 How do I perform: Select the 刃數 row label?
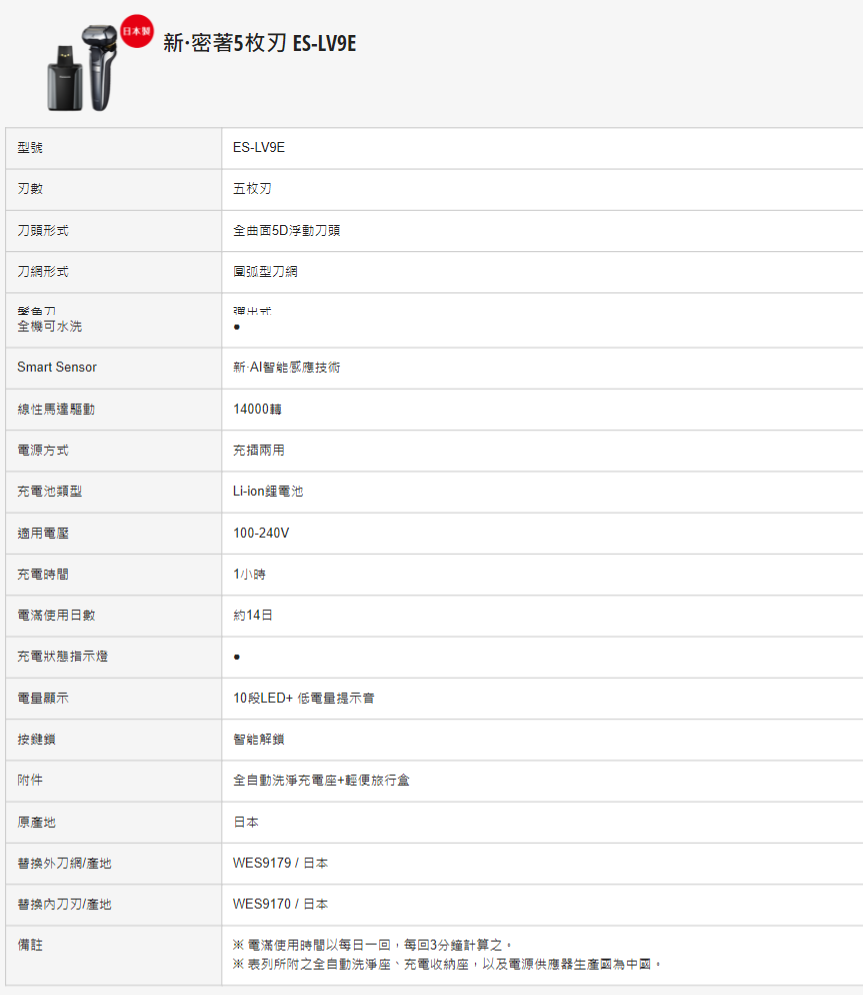coord(30,189)
